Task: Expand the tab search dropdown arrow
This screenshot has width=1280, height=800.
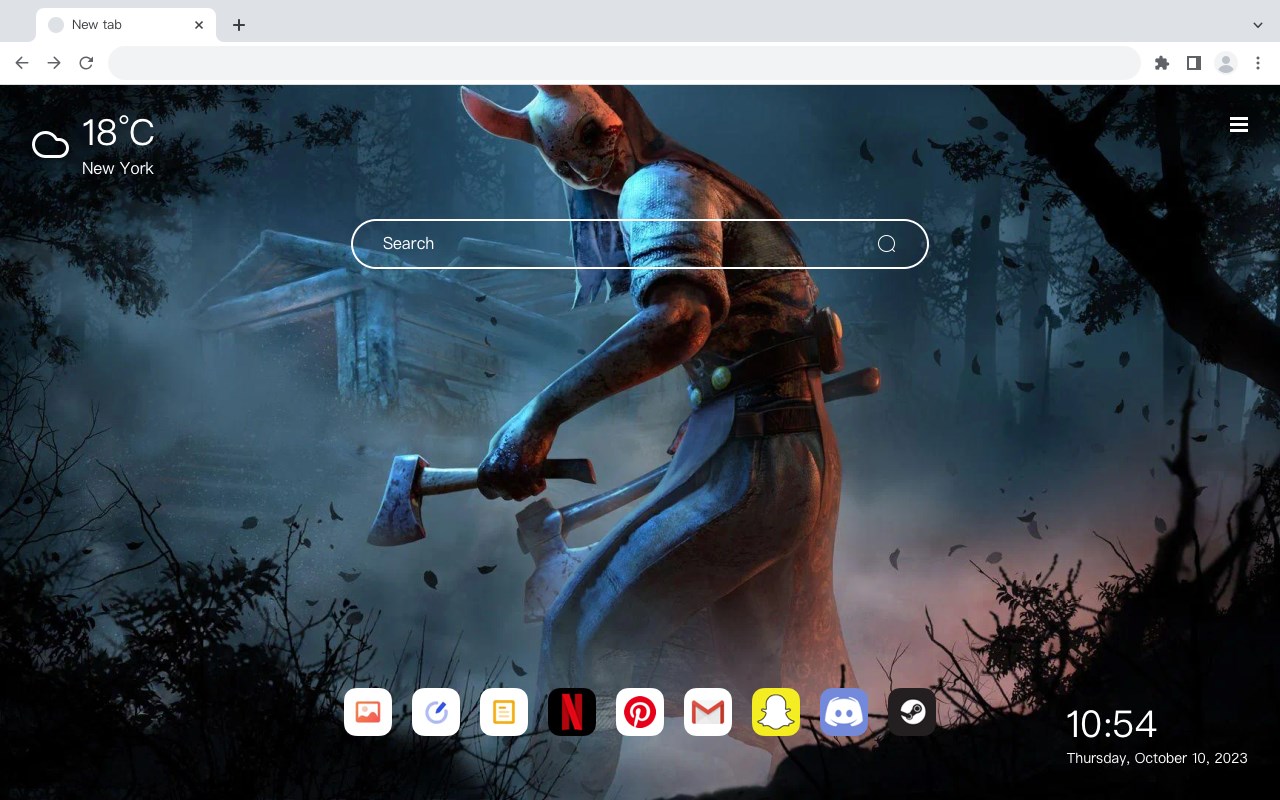Action: [x=1258, y=25]
